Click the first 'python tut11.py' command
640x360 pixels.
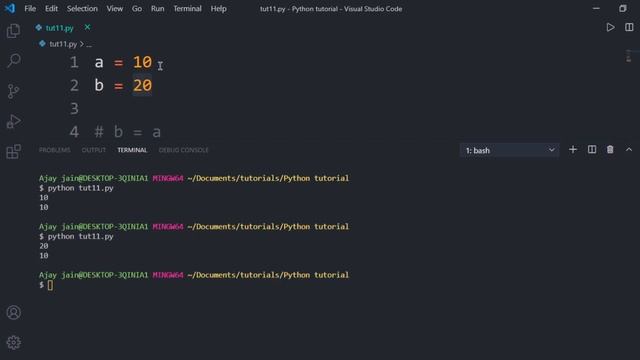[x=80, y=188]
